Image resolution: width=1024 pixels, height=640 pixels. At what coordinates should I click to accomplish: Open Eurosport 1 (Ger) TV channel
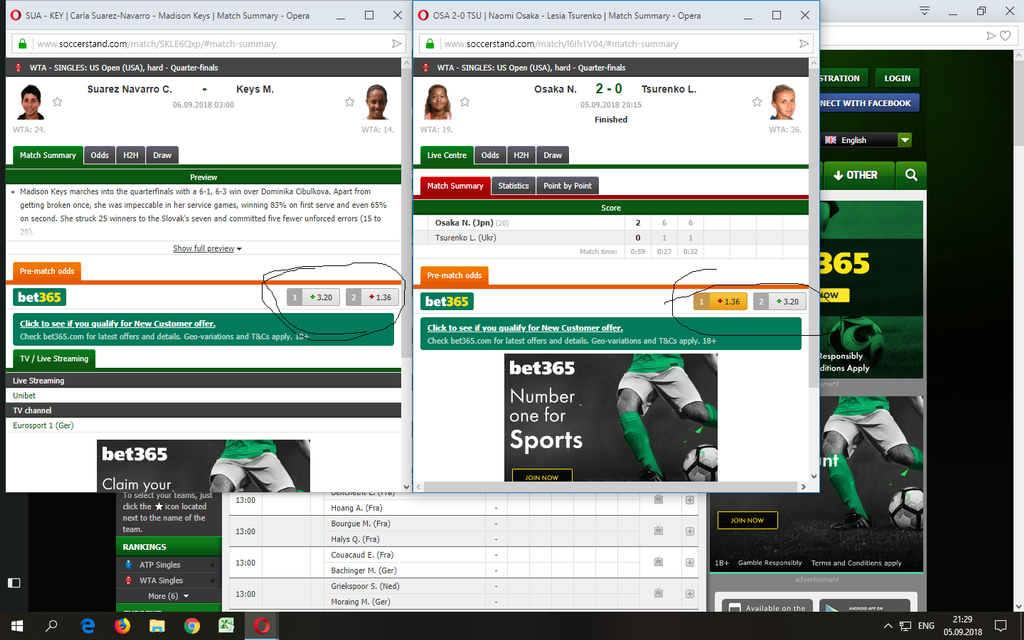pyautogui.click(x=43, y=426)
